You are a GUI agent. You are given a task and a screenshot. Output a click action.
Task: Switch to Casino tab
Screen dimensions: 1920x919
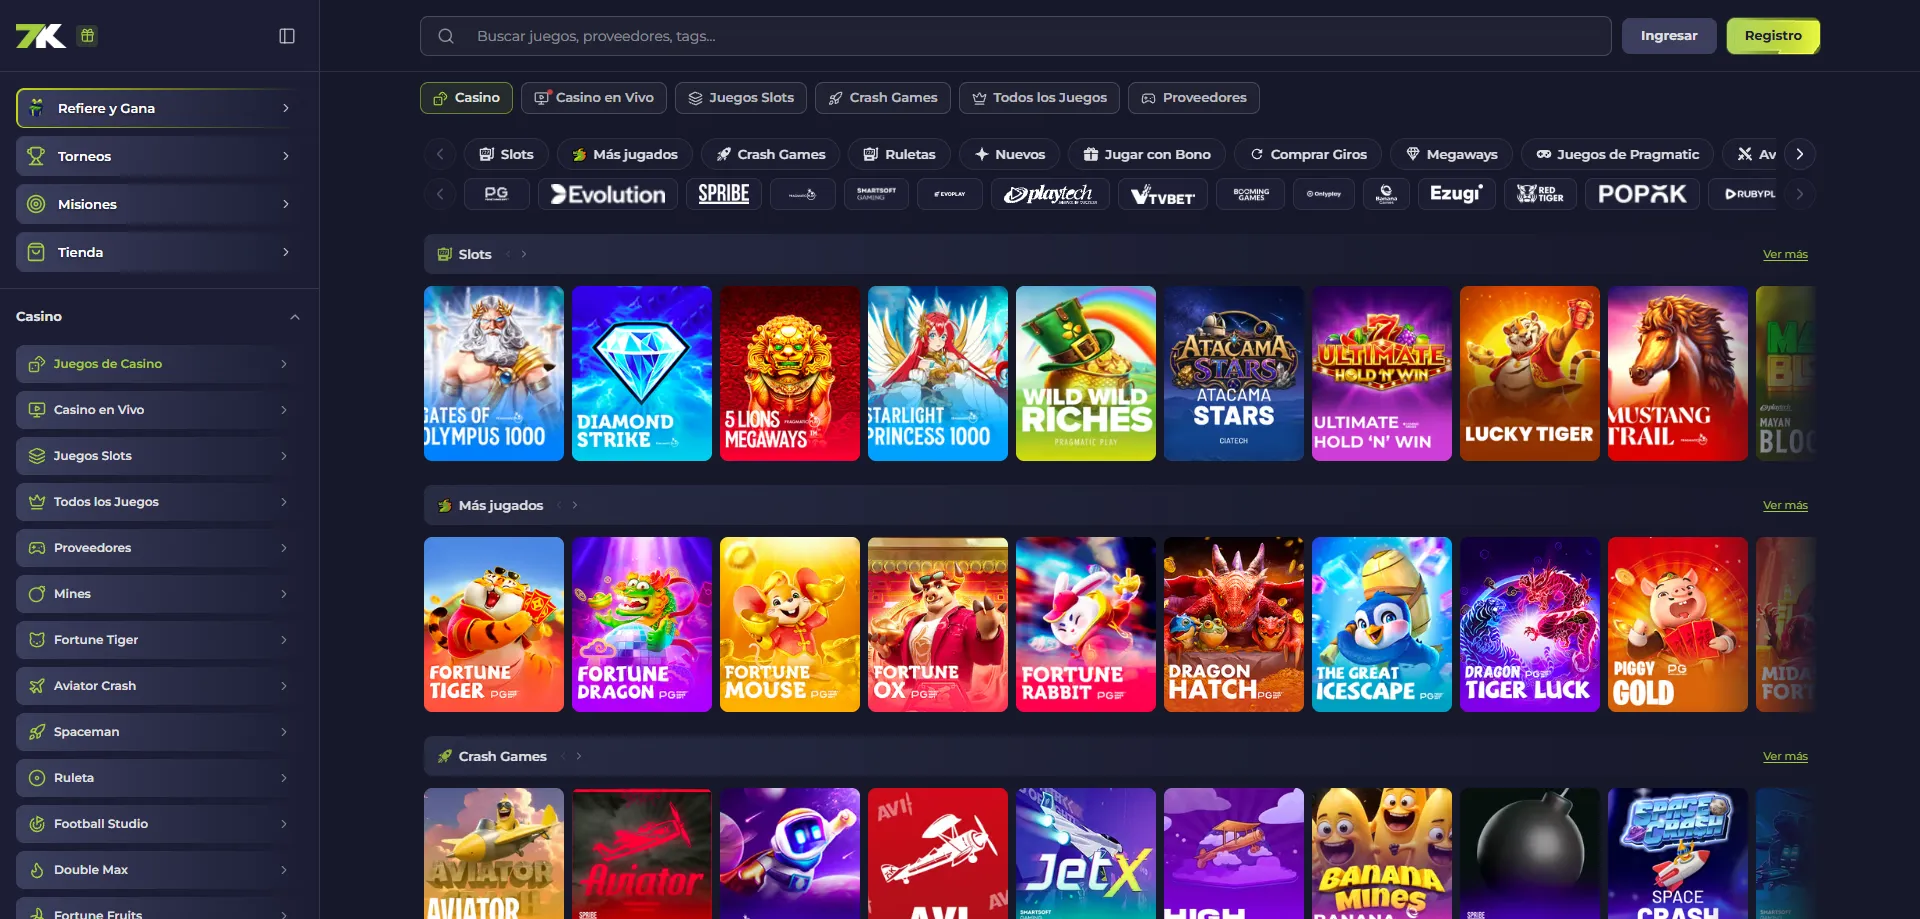pyautogui.click(x=466, y=98)
